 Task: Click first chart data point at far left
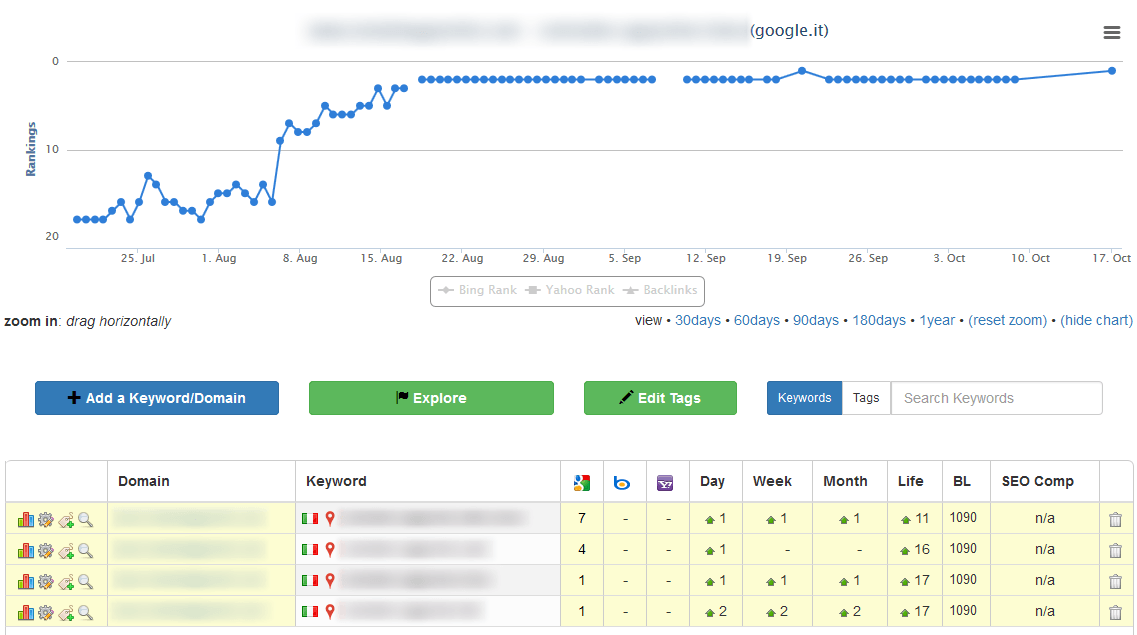77,220
